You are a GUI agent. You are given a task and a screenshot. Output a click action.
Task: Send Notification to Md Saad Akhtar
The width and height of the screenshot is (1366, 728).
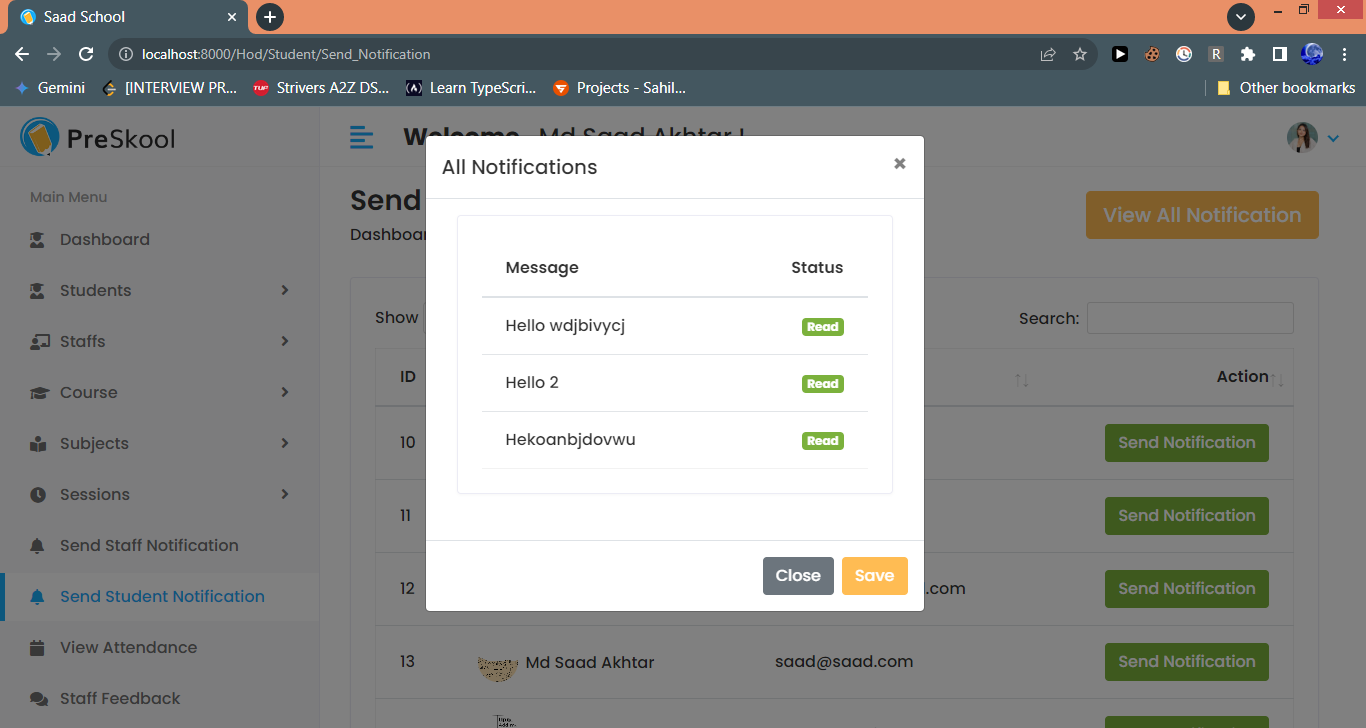click(x=1187, y=662)
